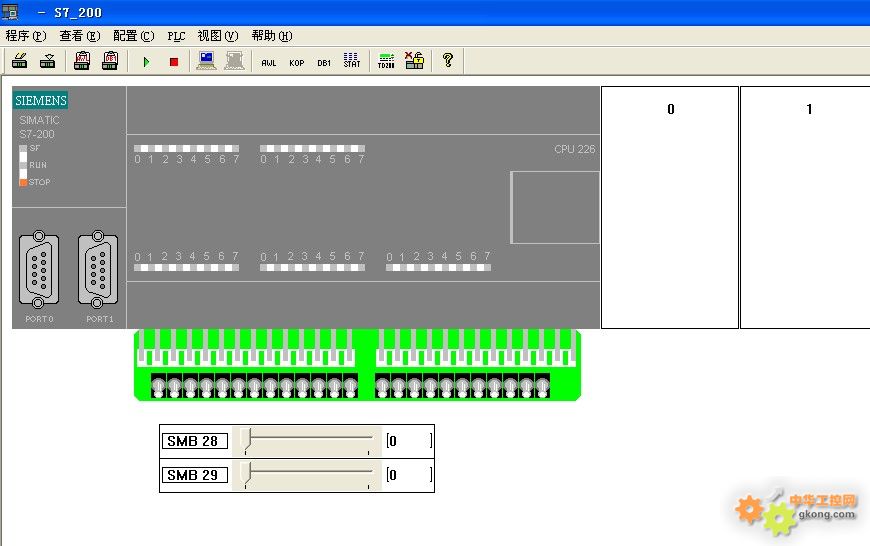Click the question mark help icon
Image resolution: width=870 pixels, height=546 pixels.
448,60
